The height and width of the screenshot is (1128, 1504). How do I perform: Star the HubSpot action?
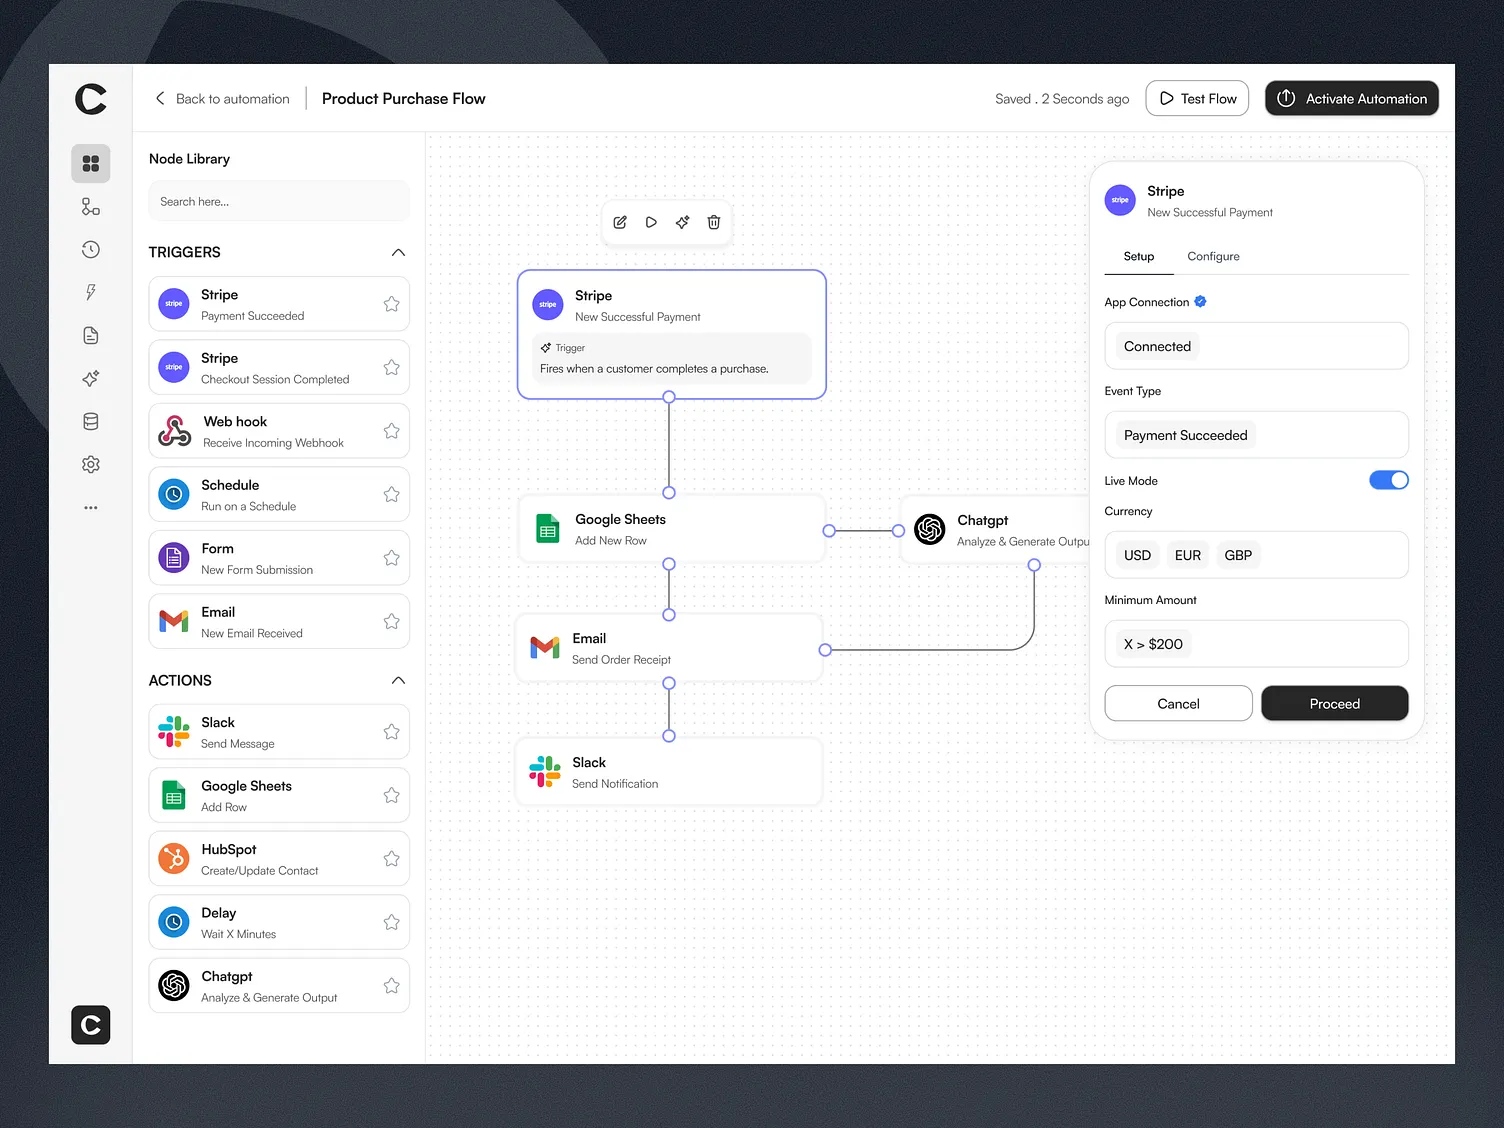coord(391,859)
